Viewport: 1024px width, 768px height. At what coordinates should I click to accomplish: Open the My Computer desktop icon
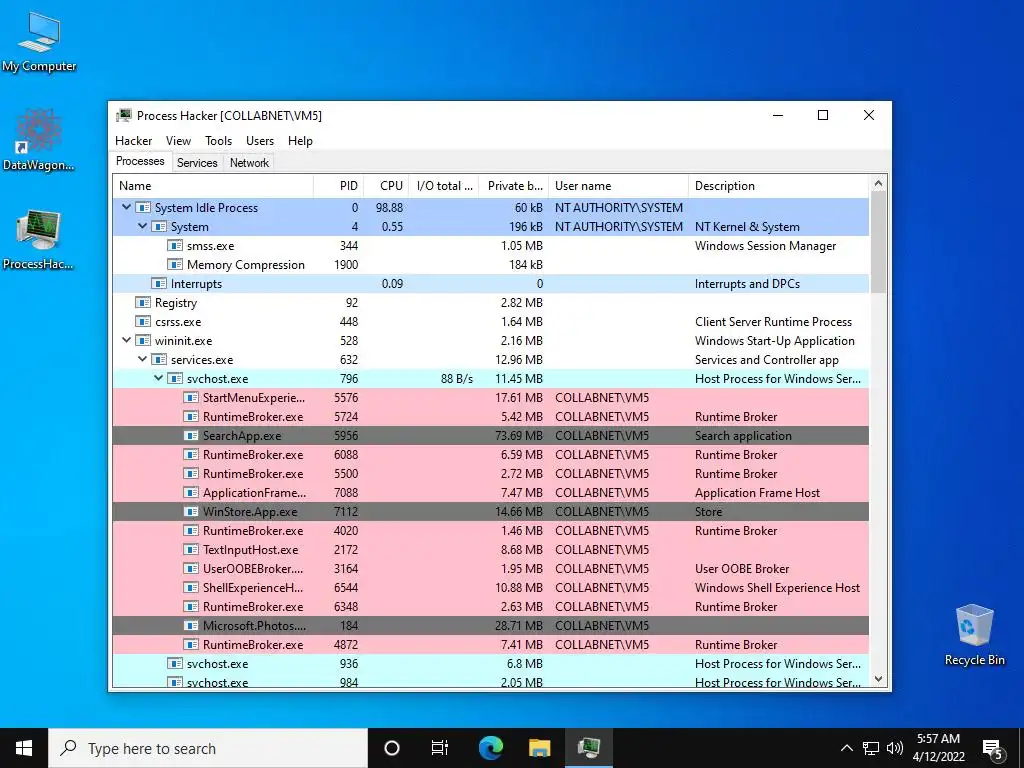(39, 42)
